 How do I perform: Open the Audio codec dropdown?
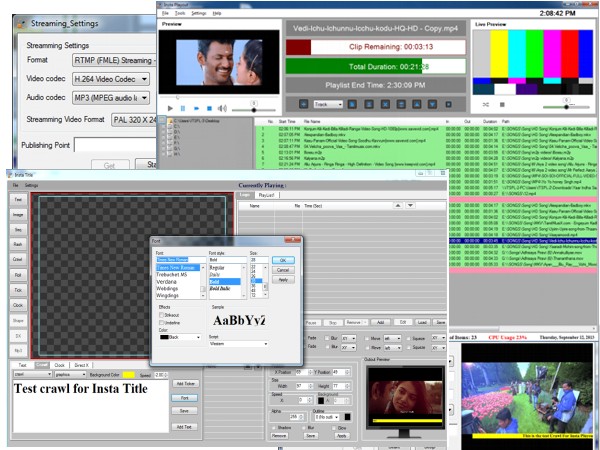111,98
